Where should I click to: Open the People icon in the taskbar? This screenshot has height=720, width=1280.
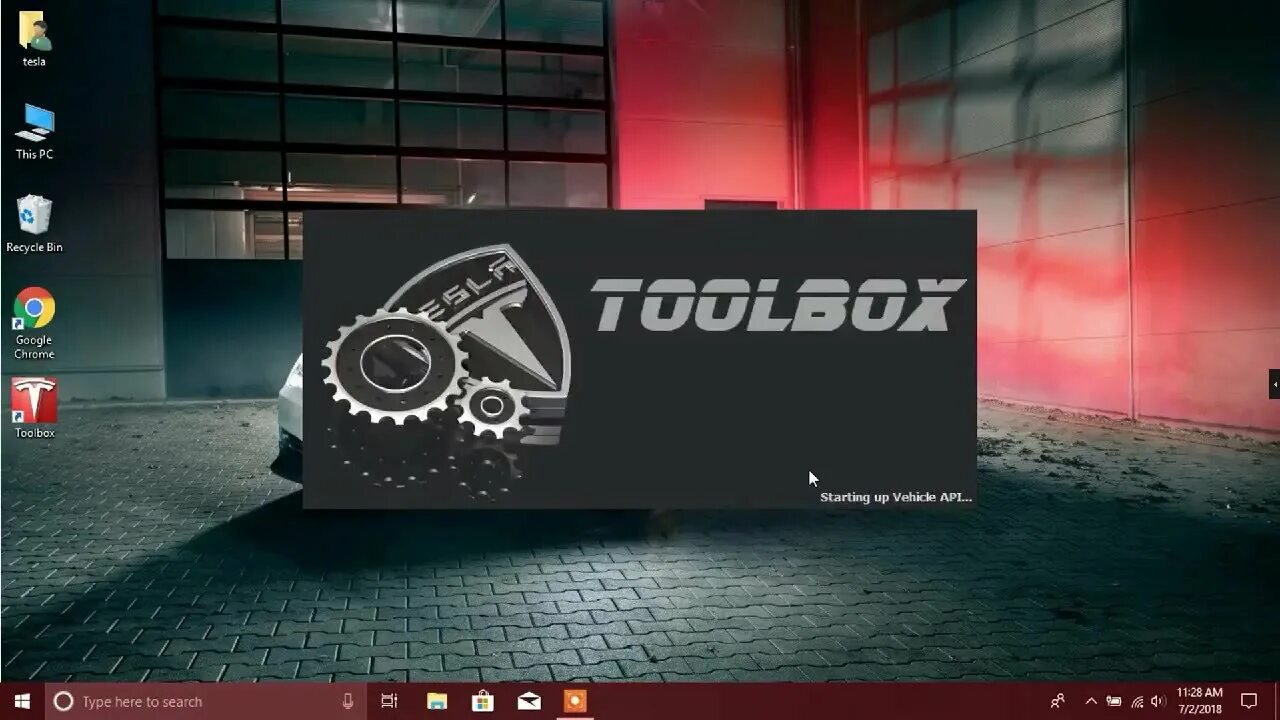click(1057, 701)
